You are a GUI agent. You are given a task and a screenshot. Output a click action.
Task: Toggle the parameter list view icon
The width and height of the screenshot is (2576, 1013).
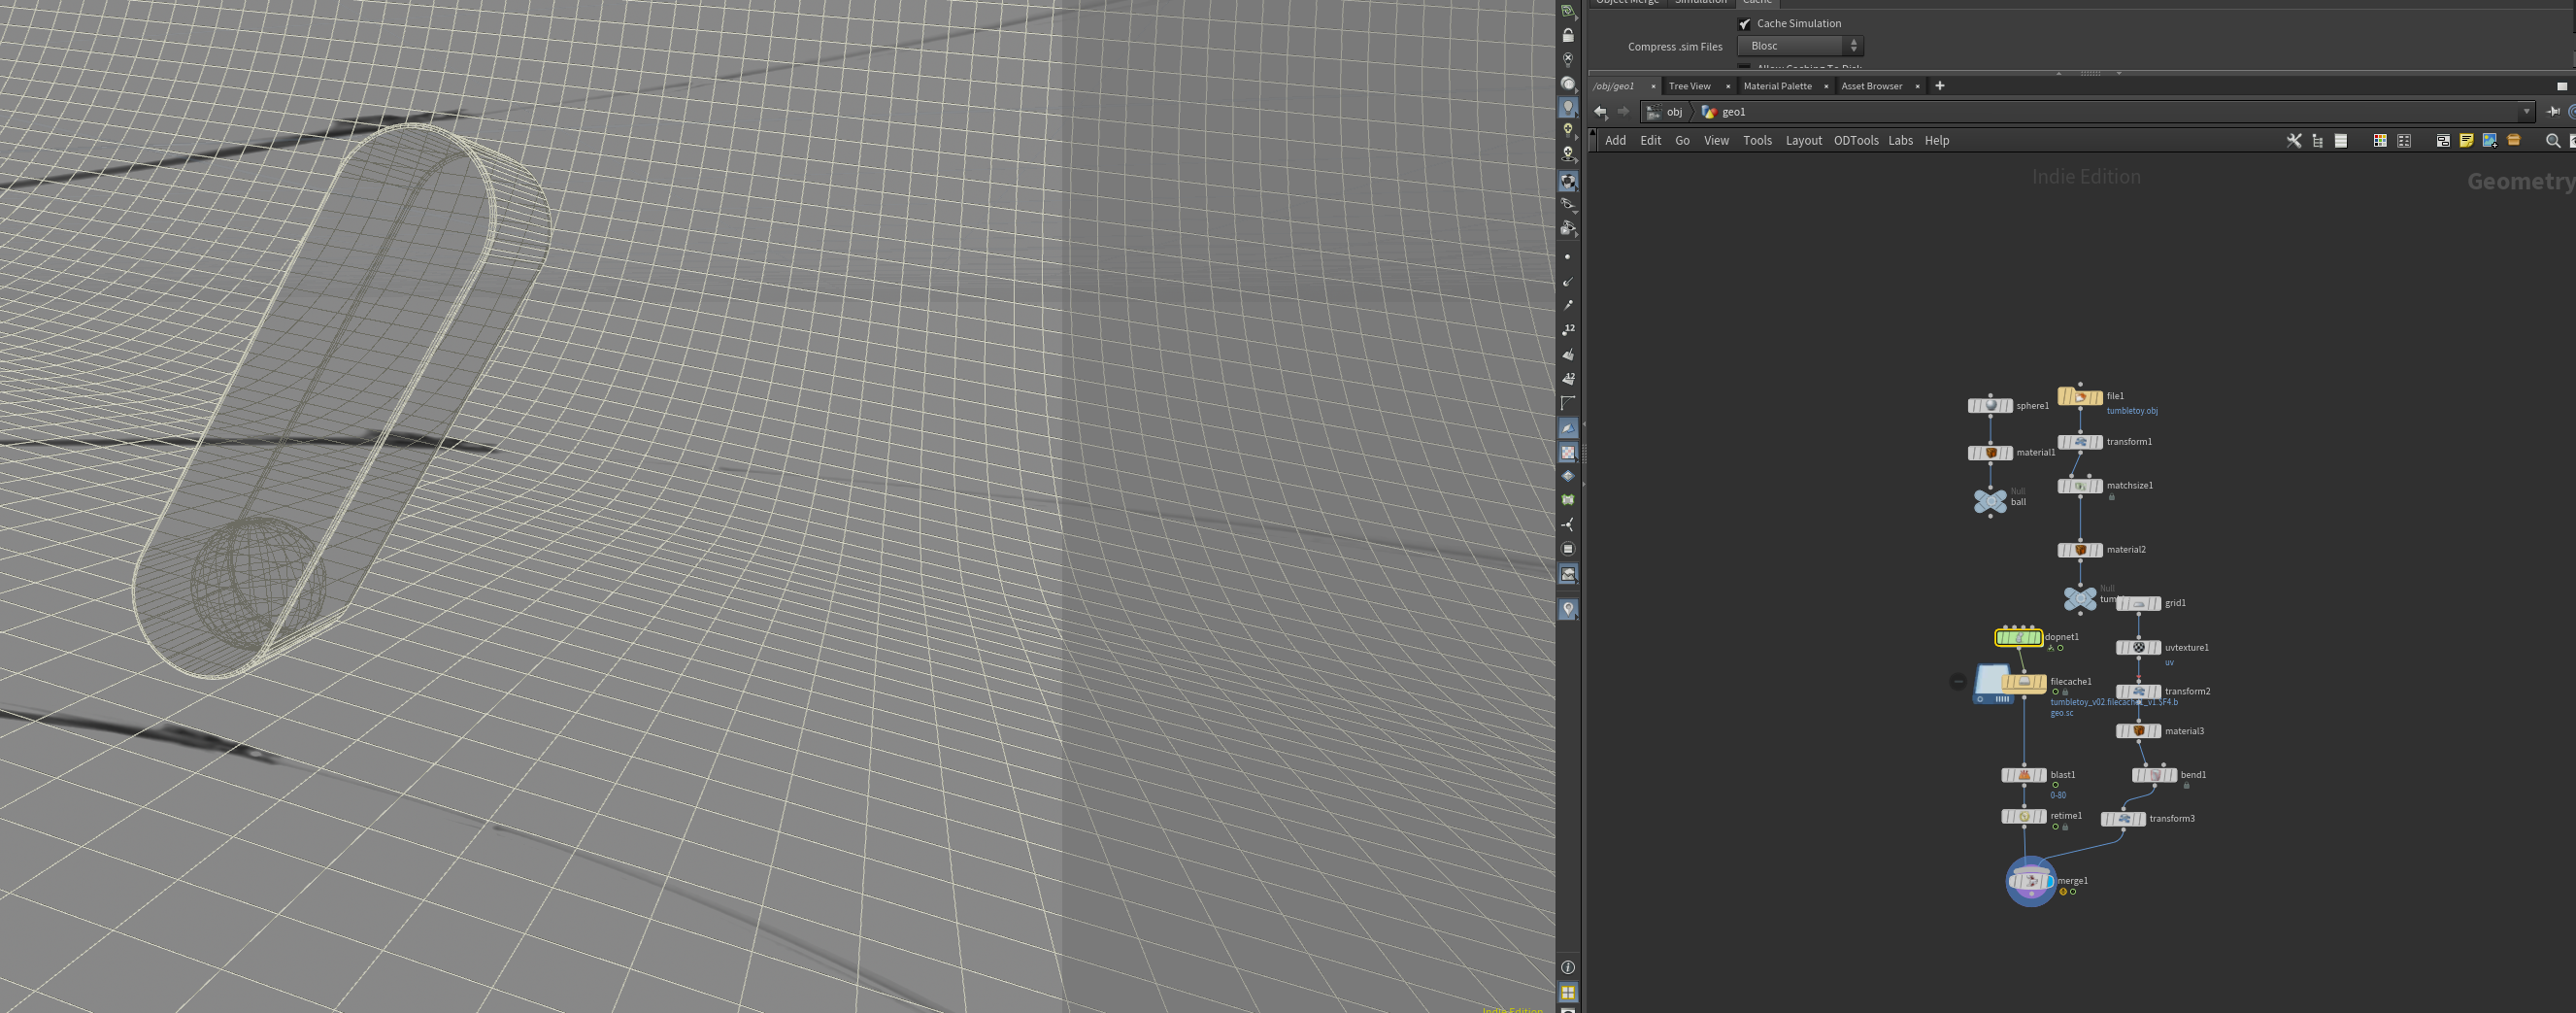coord(2341,141)
